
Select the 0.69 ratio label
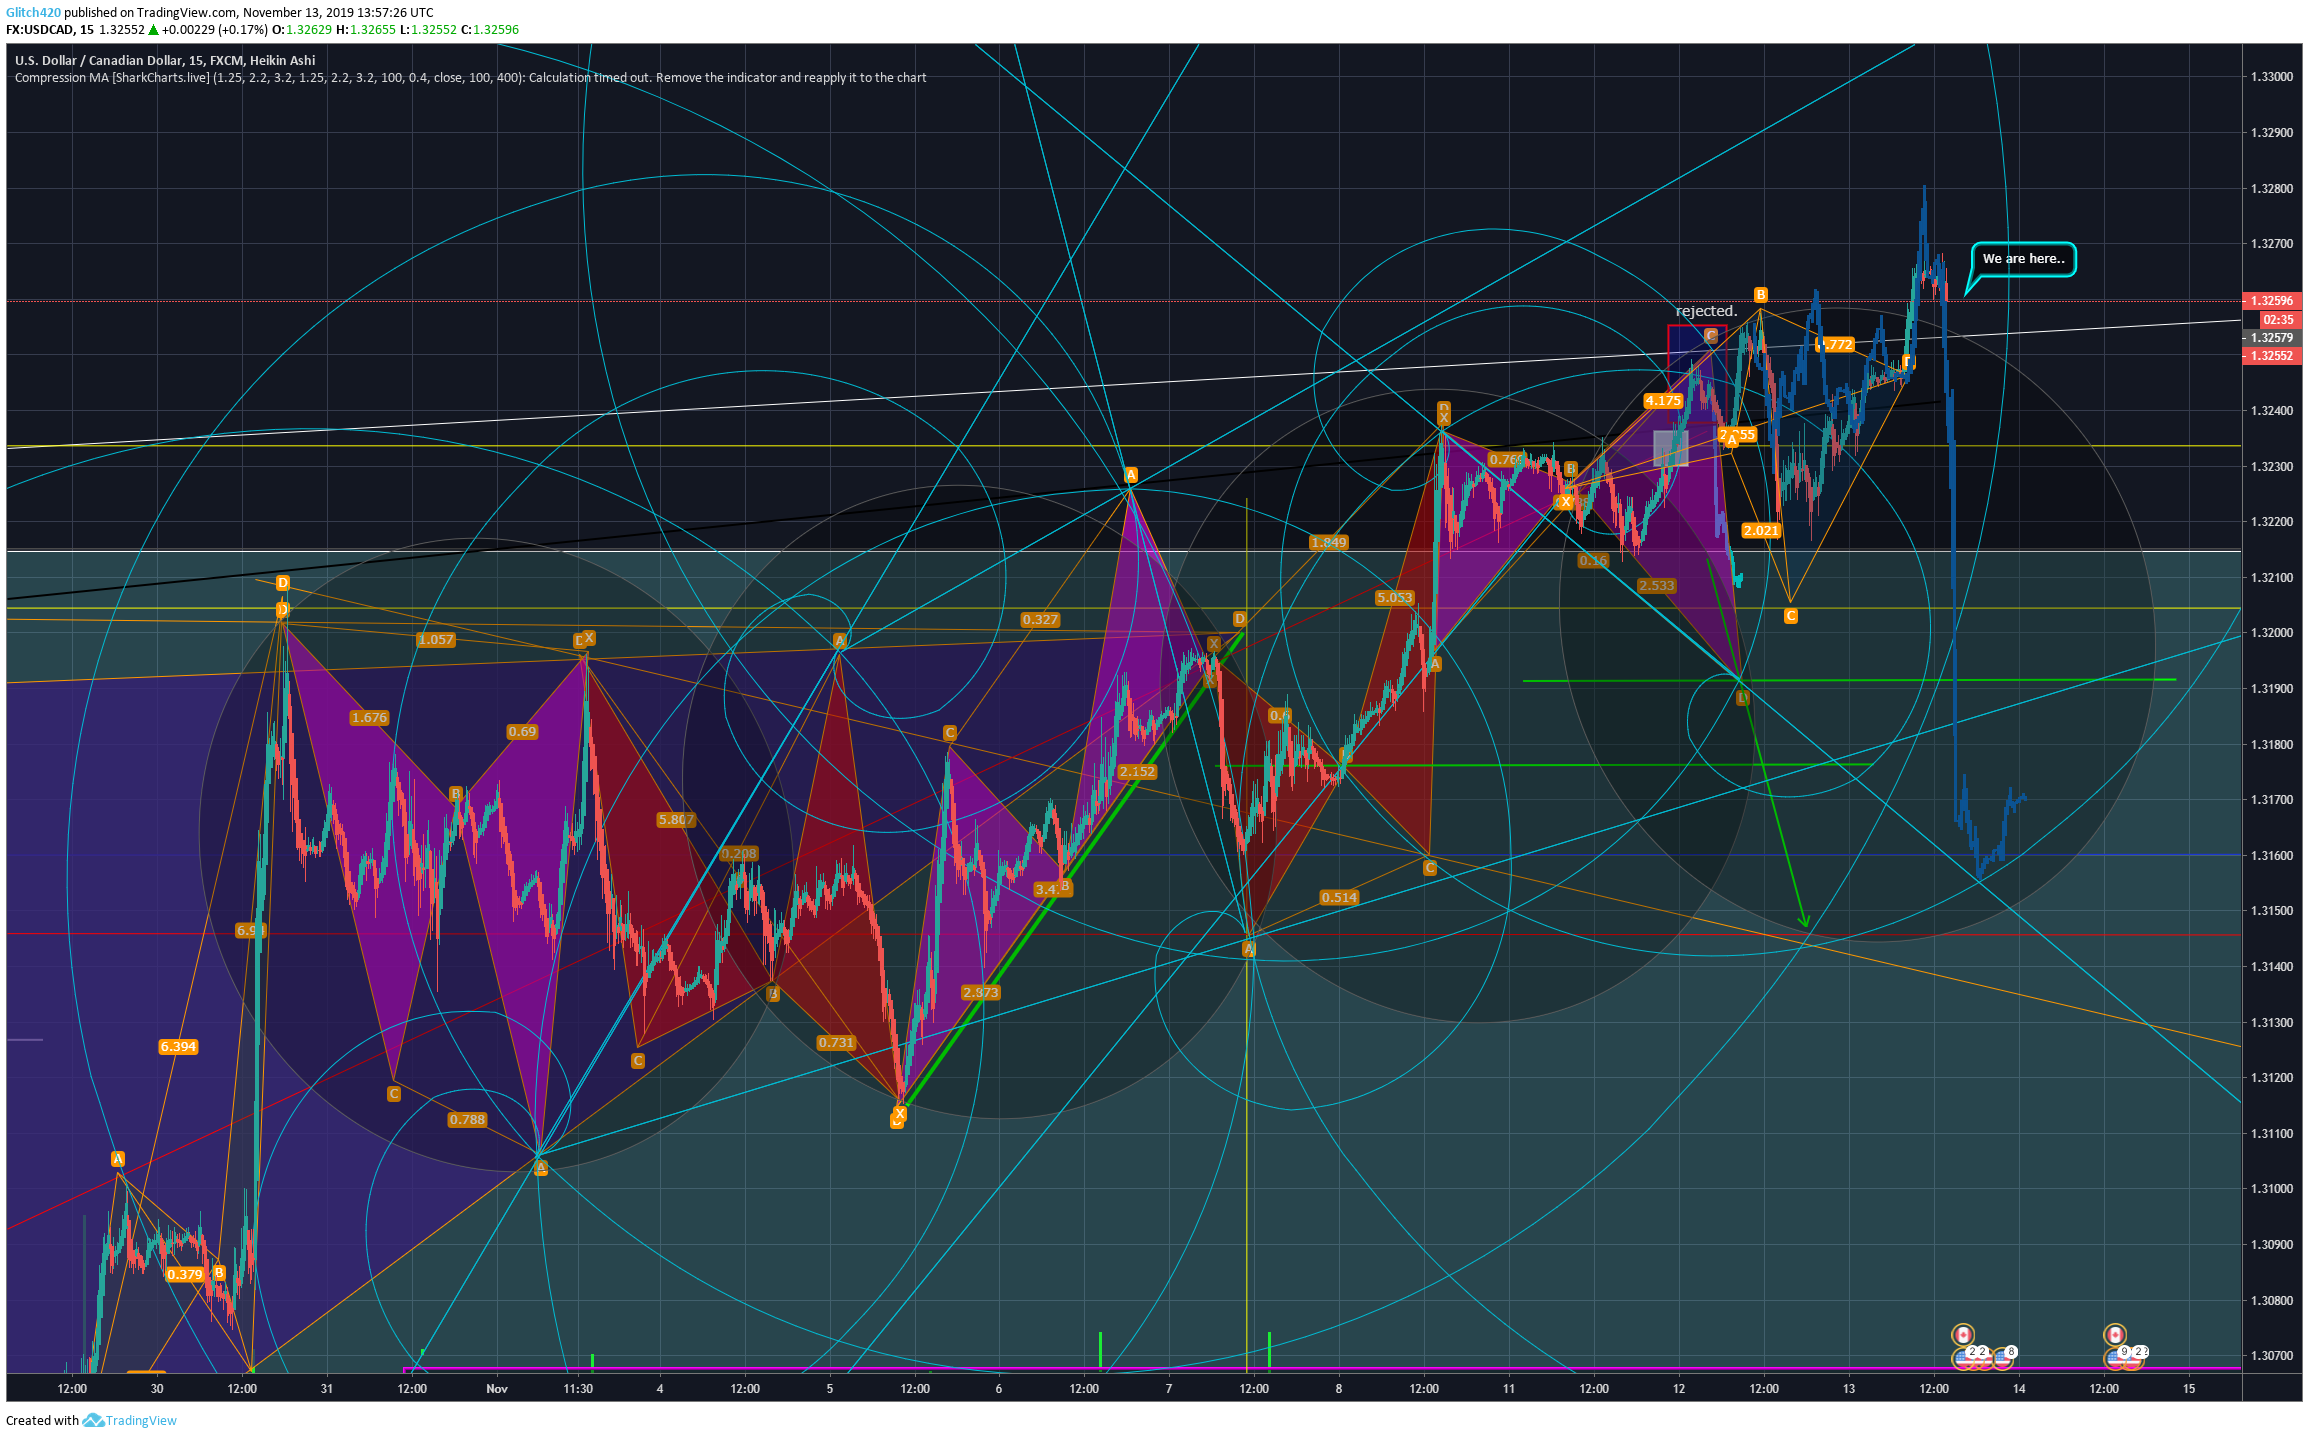[x=522, y=732]
